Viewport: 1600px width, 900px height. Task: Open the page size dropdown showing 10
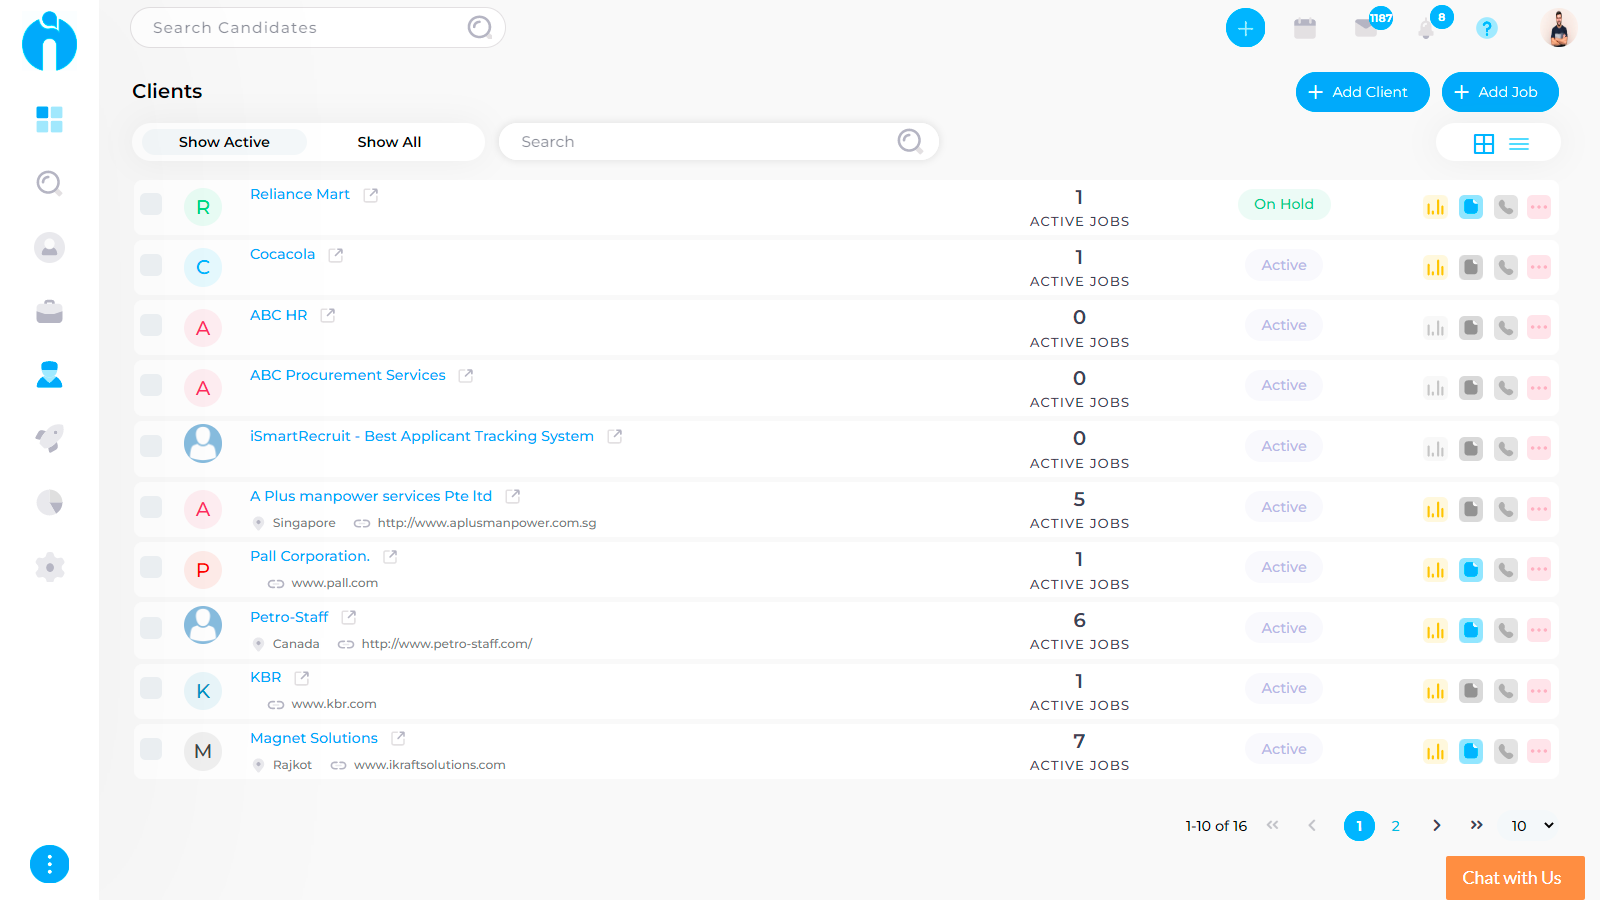tap(1532, 826)
